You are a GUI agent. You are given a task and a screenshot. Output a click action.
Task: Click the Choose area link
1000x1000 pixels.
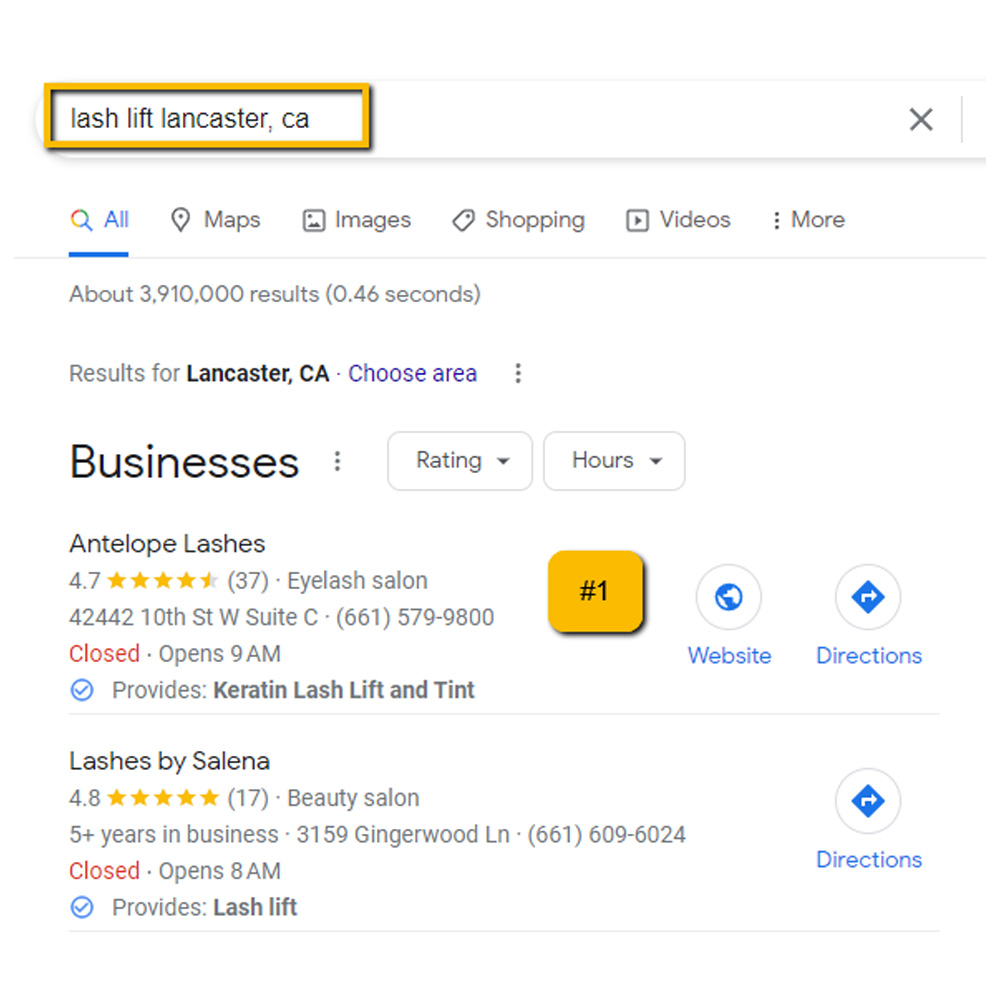pyautogui.click(x=412, y=374)
